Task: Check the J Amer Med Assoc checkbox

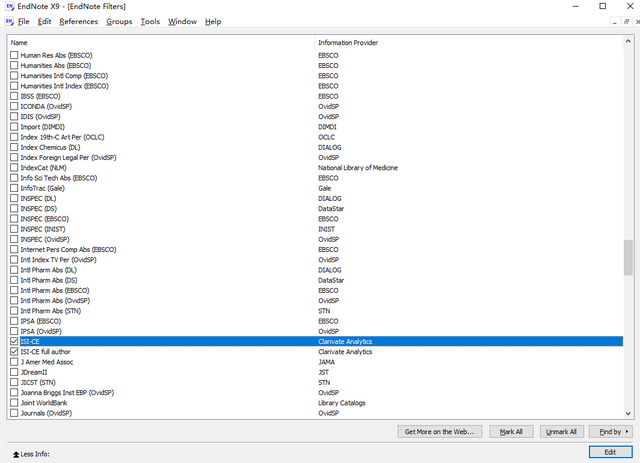Action: click(14, 362)
